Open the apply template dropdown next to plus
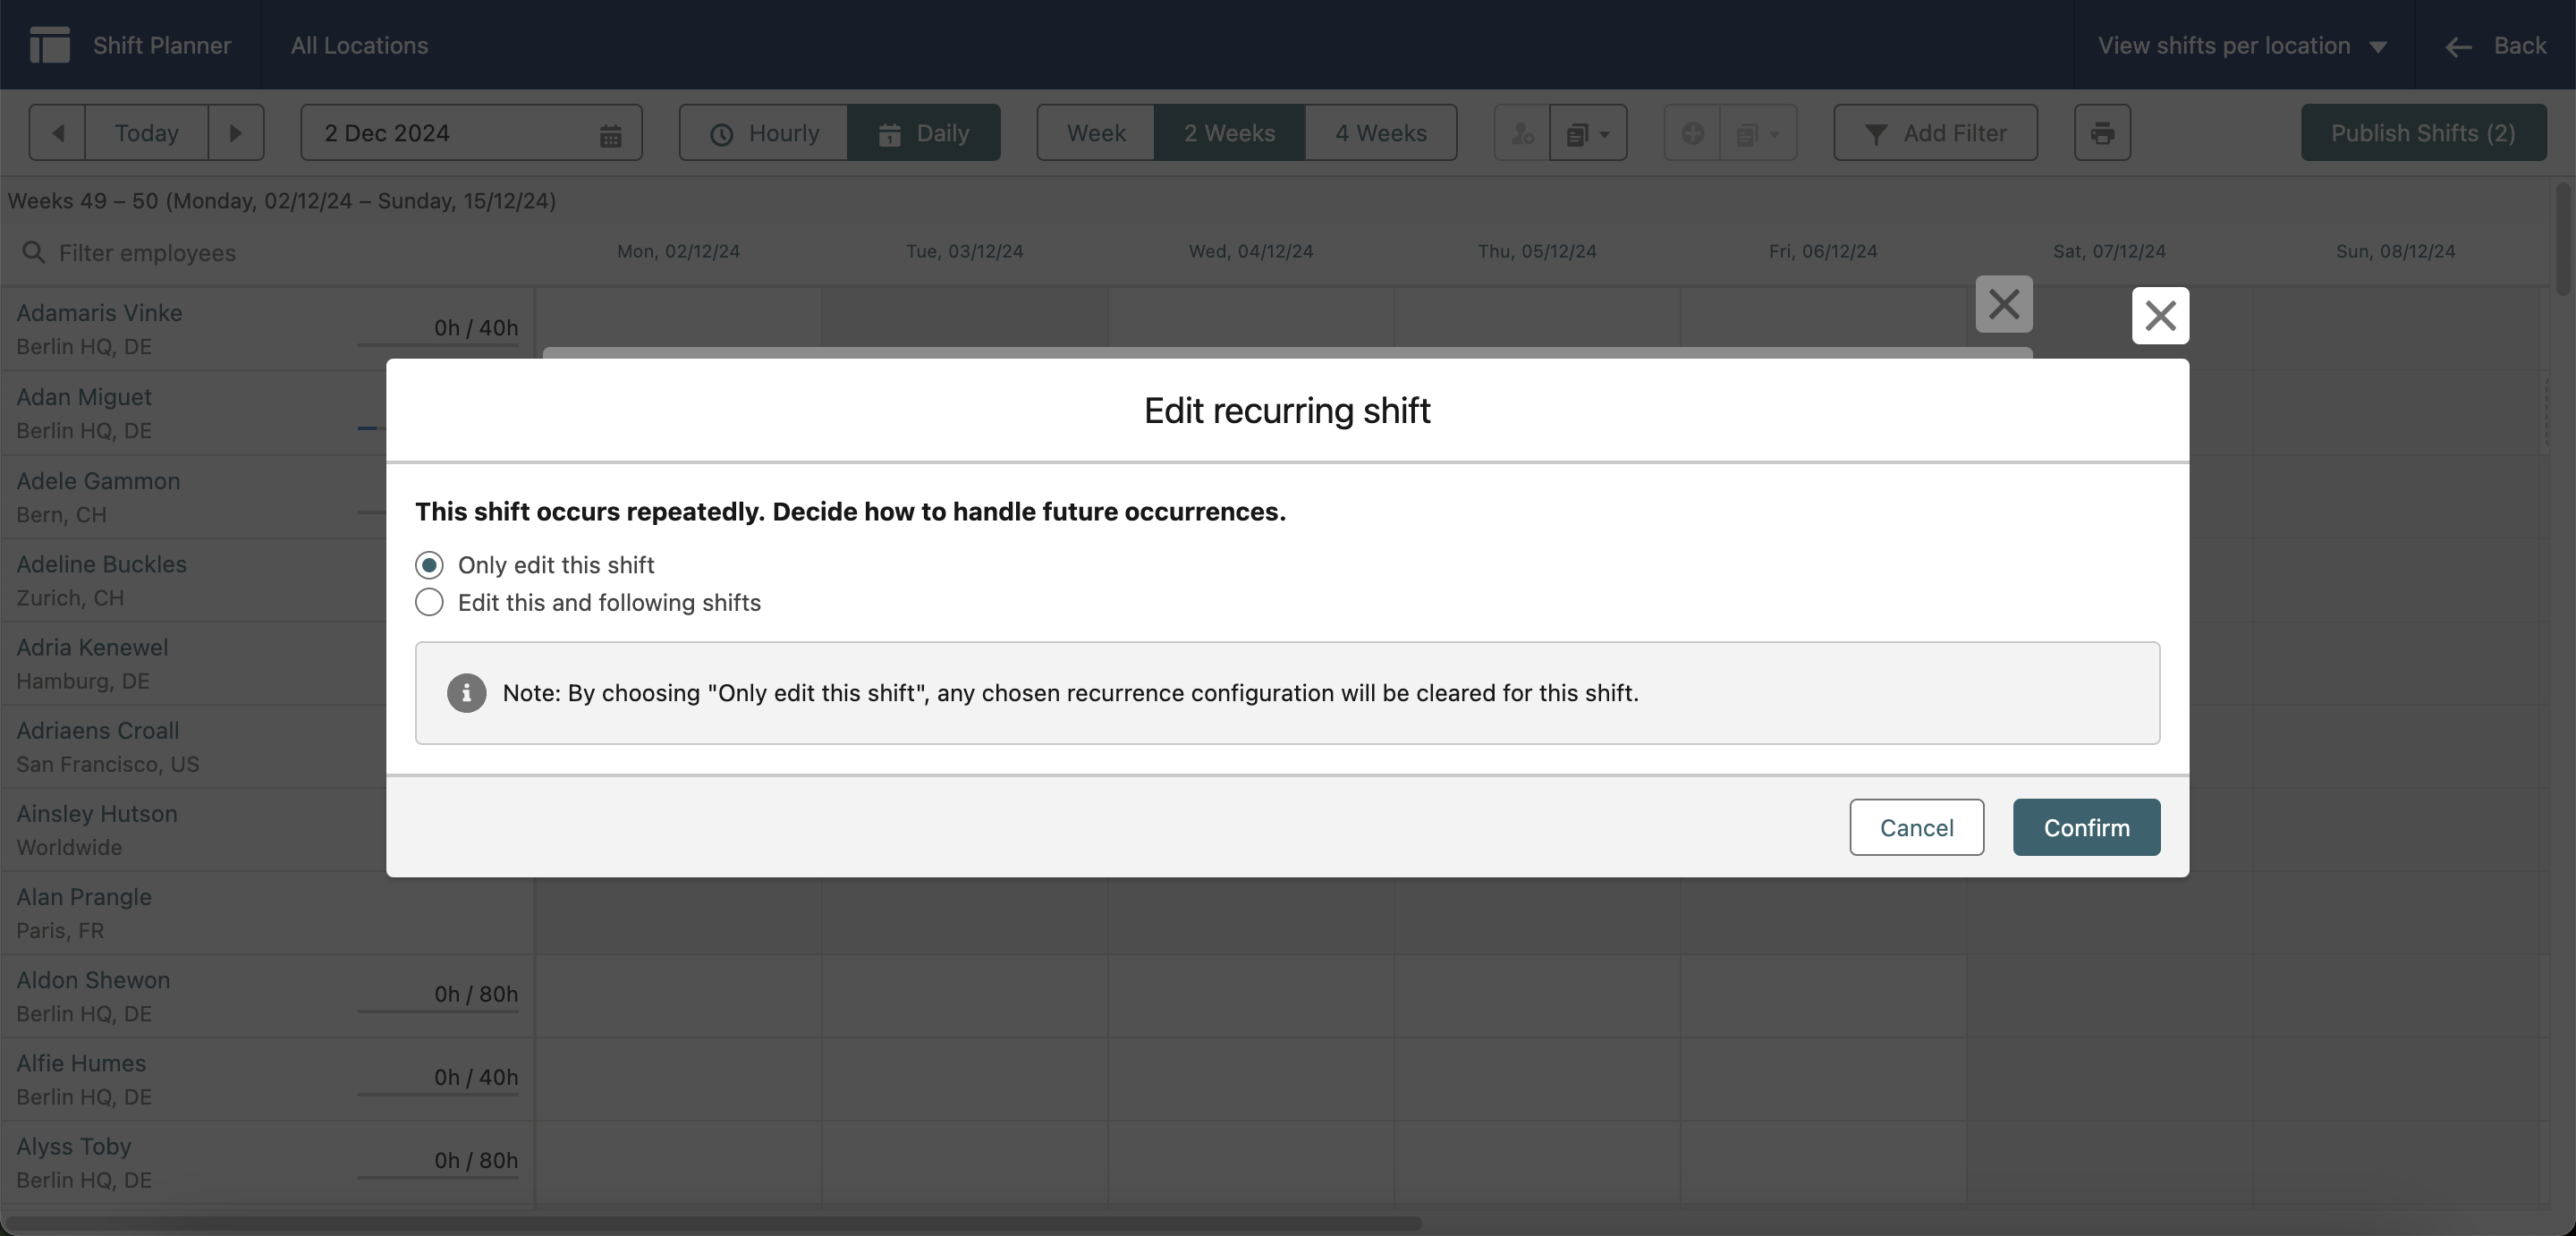The image size is (2576, 1236). click(1757, 132)
